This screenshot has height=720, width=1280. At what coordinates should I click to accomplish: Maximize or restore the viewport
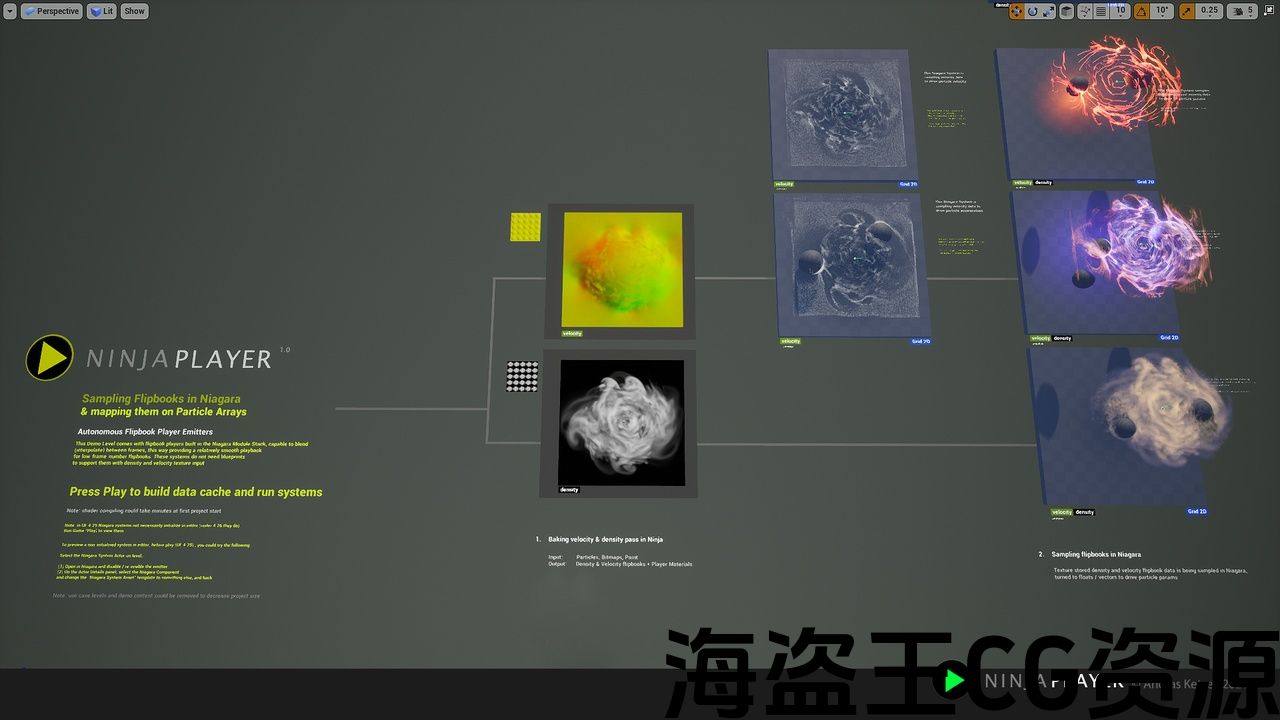(1270, 11)
